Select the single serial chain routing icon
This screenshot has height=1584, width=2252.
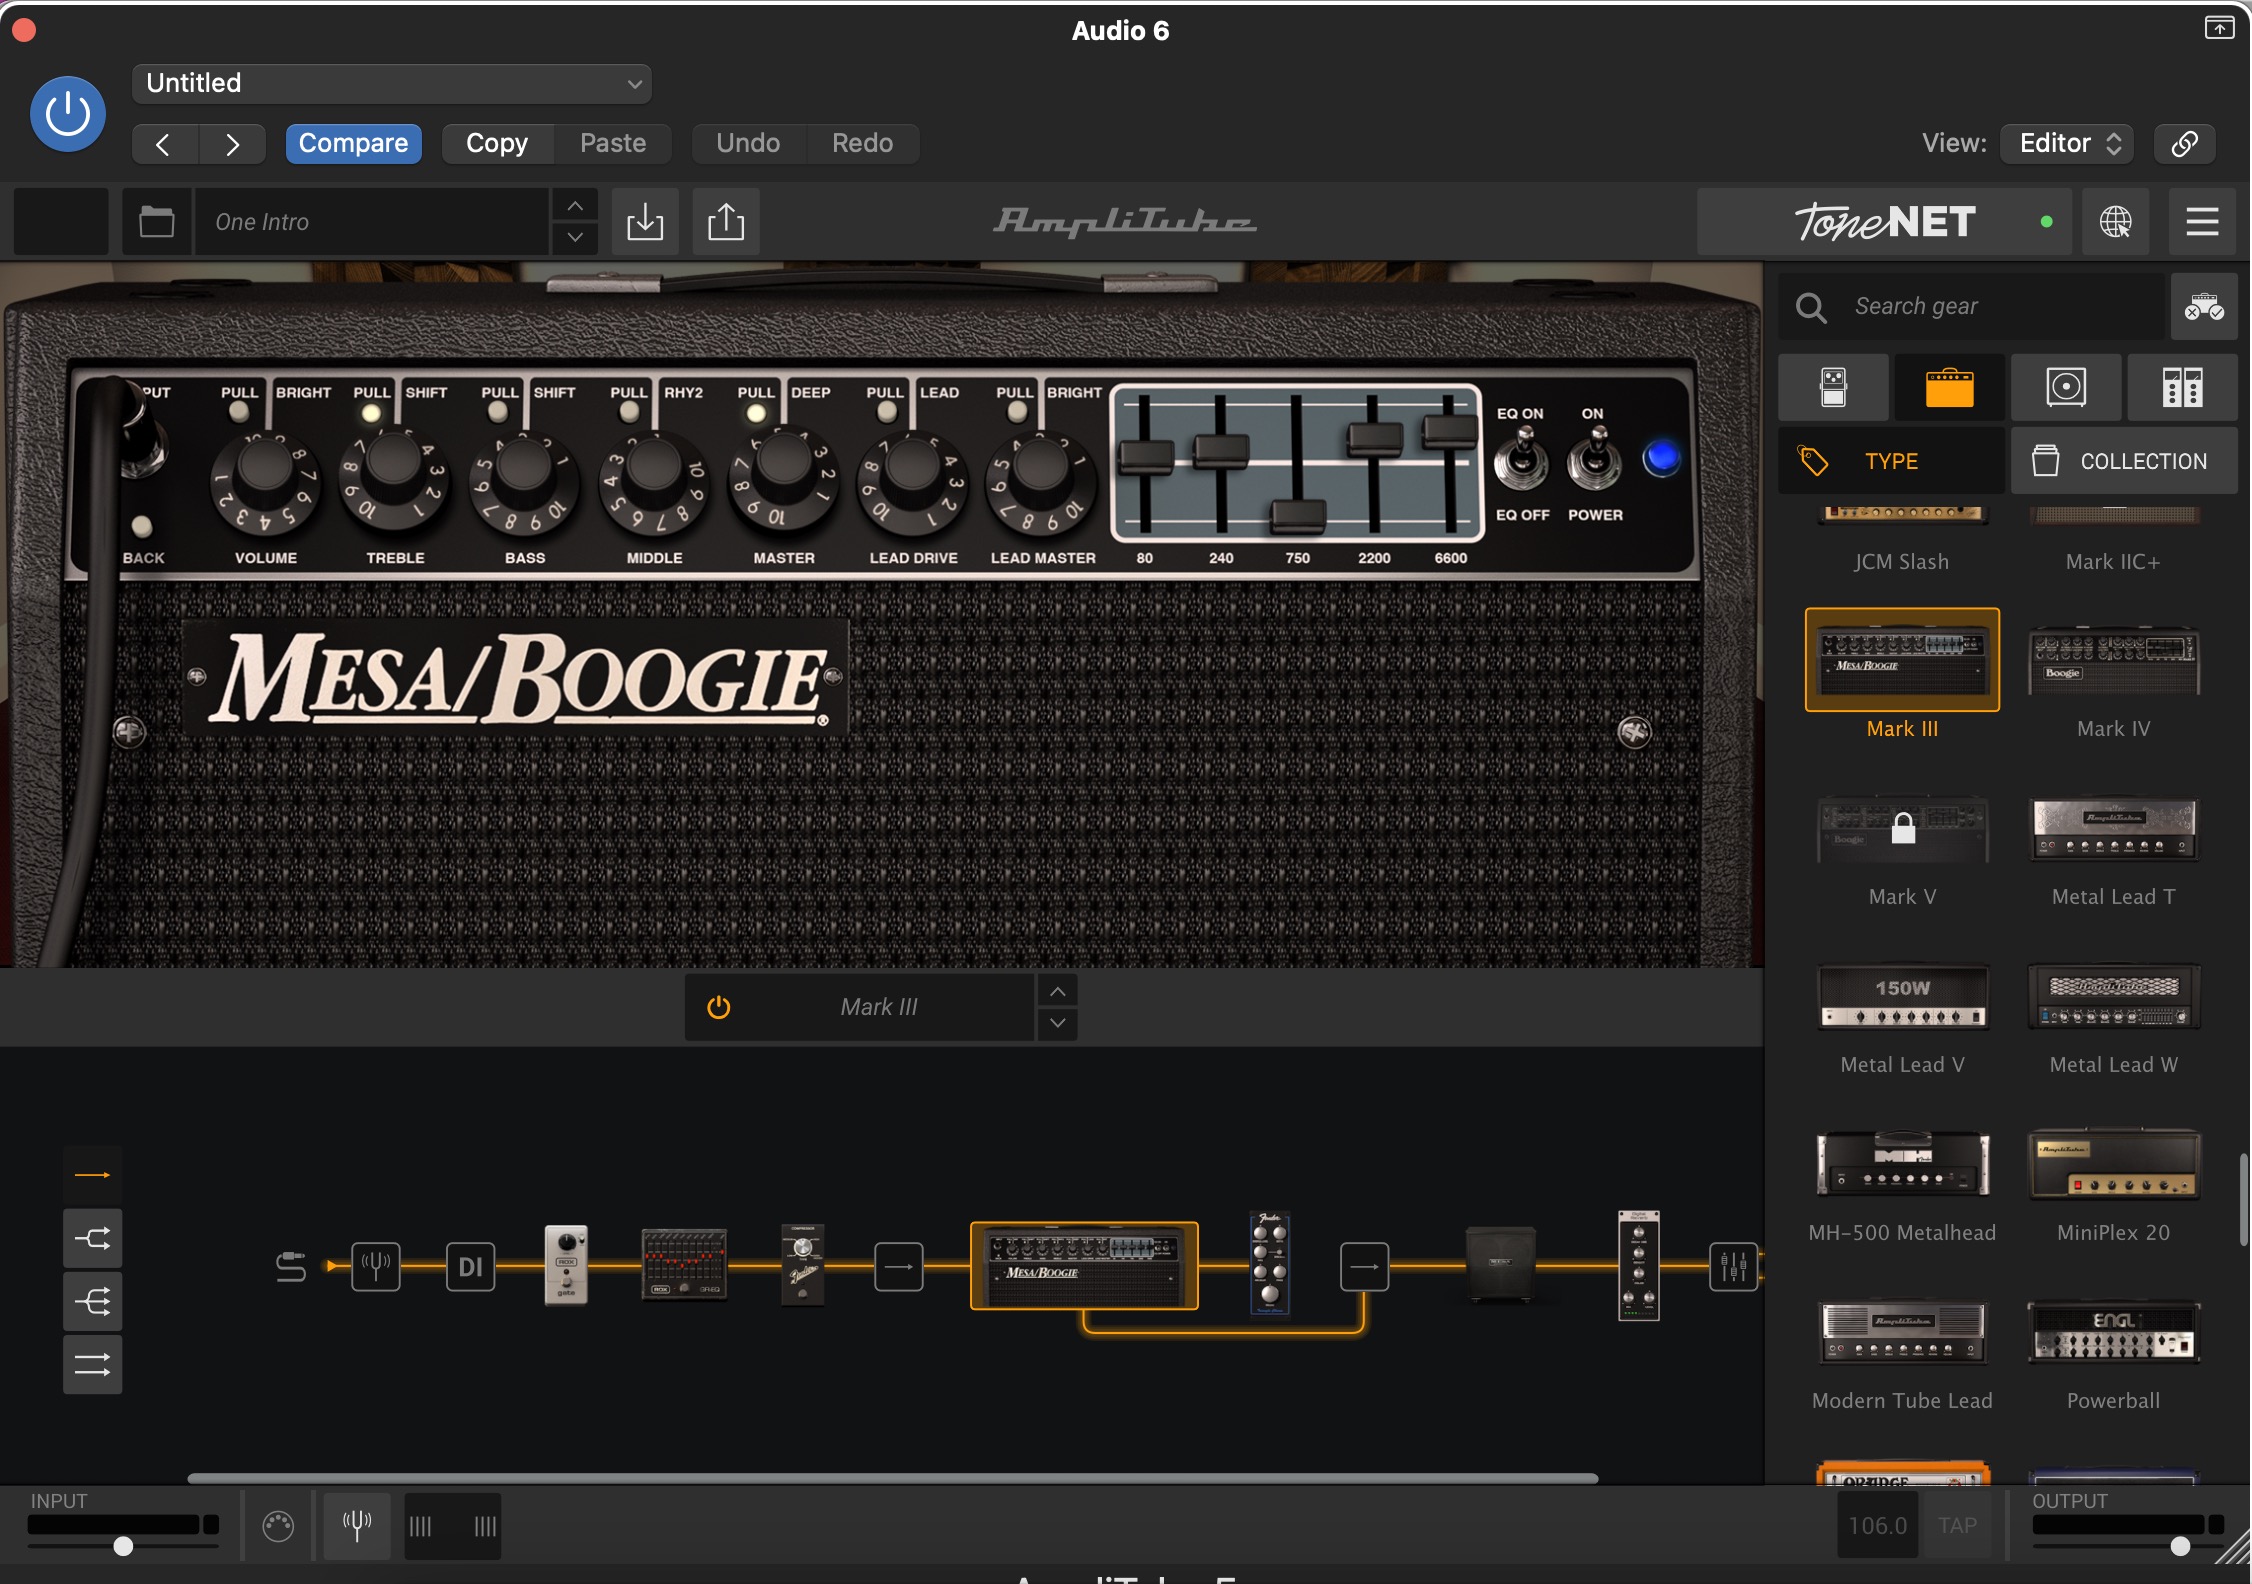point(92,1175)
